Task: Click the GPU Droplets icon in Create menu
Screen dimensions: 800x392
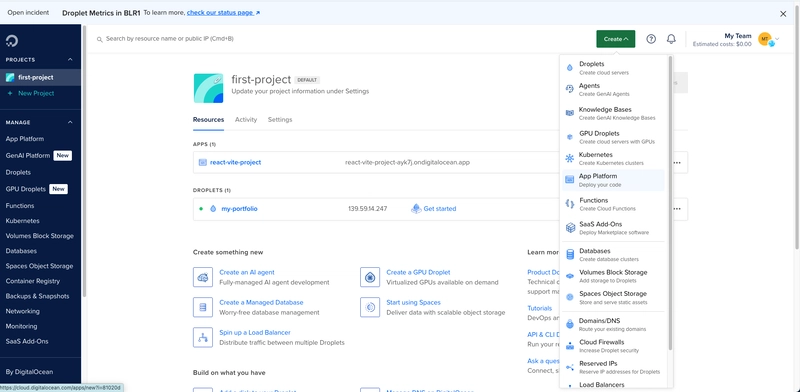Action: coord(570,136)
